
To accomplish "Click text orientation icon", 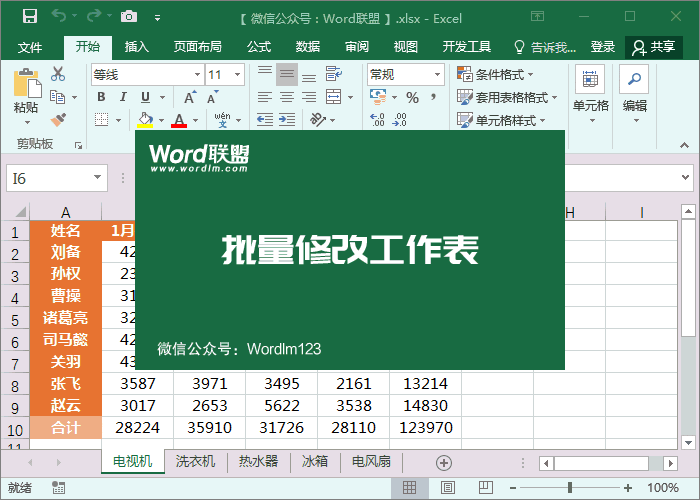I will 318,120.
